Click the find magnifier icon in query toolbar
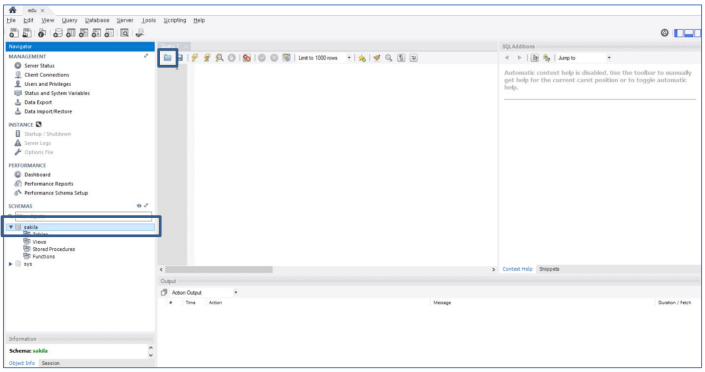This screenshot has height=372, width=705. click(389, 58)
